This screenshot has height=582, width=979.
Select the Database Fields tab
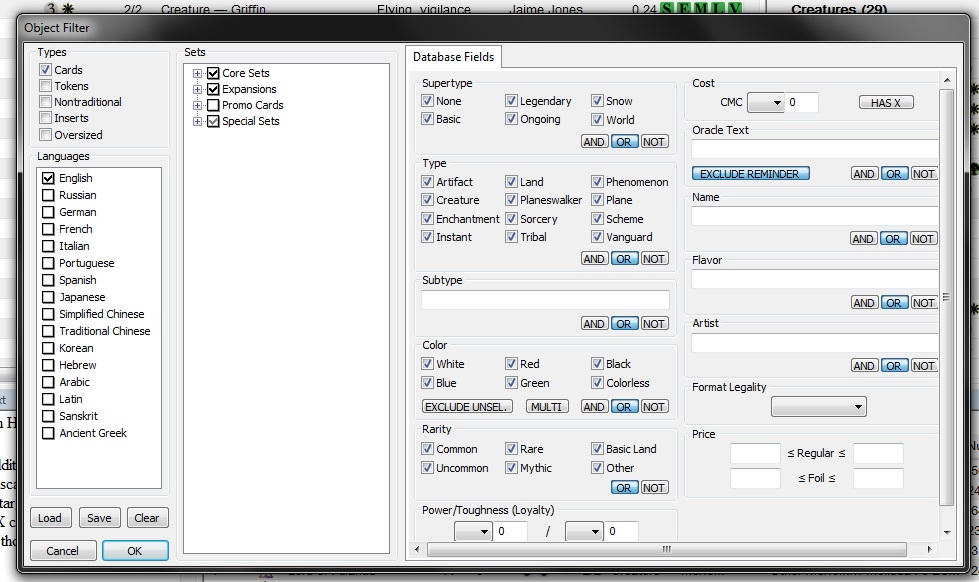453,57
